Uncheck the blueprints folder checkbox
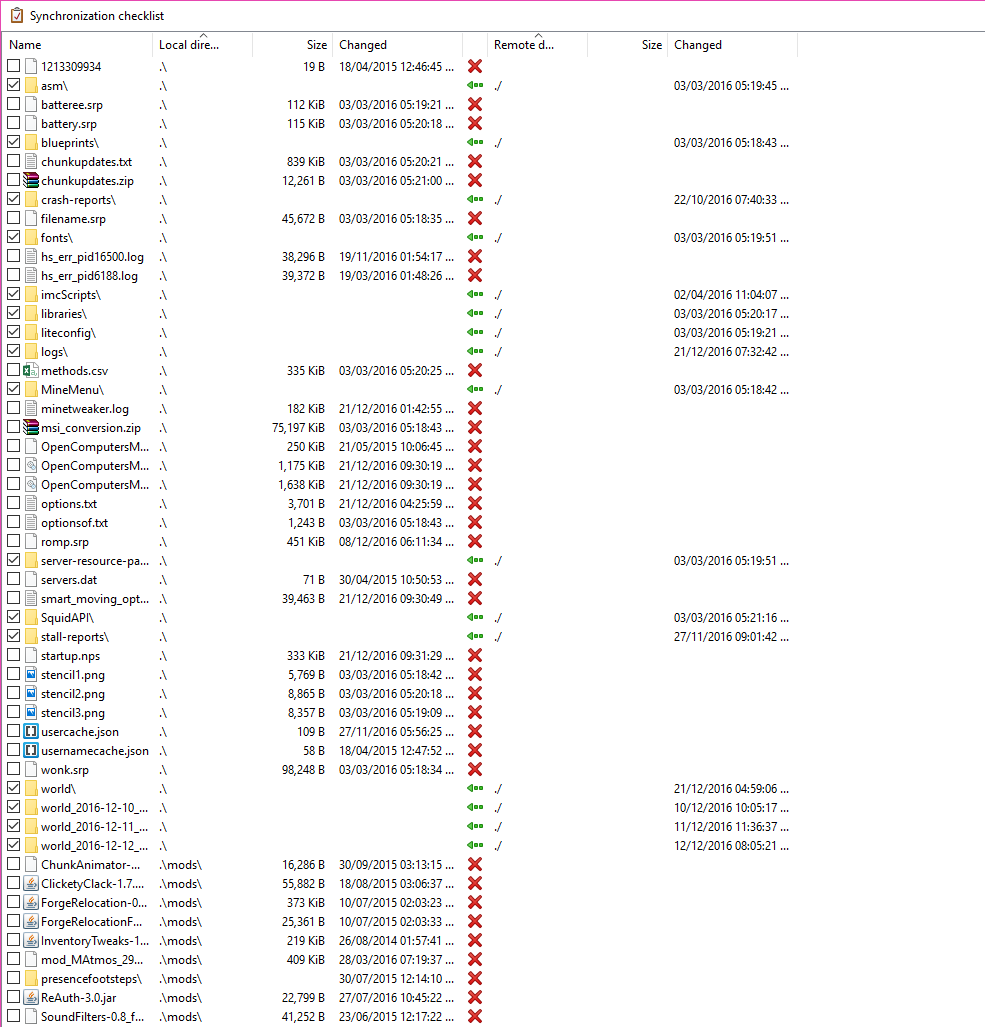985x1027 pixels. click(x=13, y=143)
